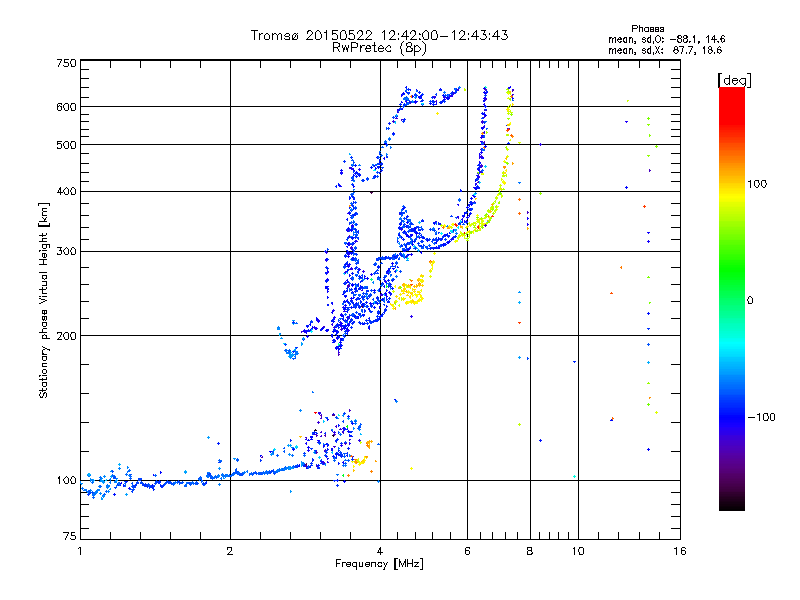Click the x-axis label '1'
The width and height of the screenshot is (800, 600).
(80, 551)
